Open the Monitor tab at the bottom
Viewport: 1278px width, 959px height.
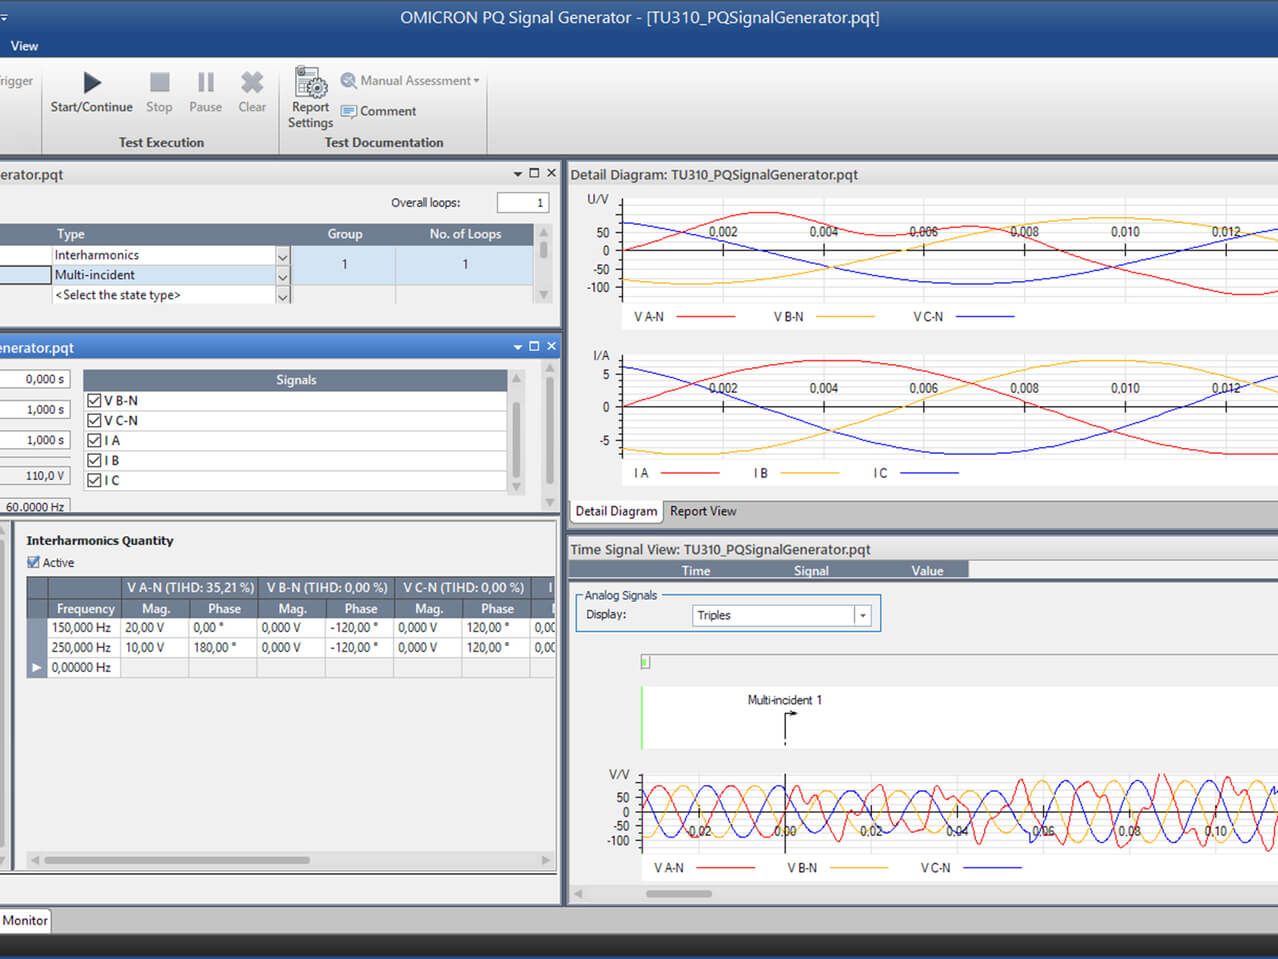tap(24, 920)
